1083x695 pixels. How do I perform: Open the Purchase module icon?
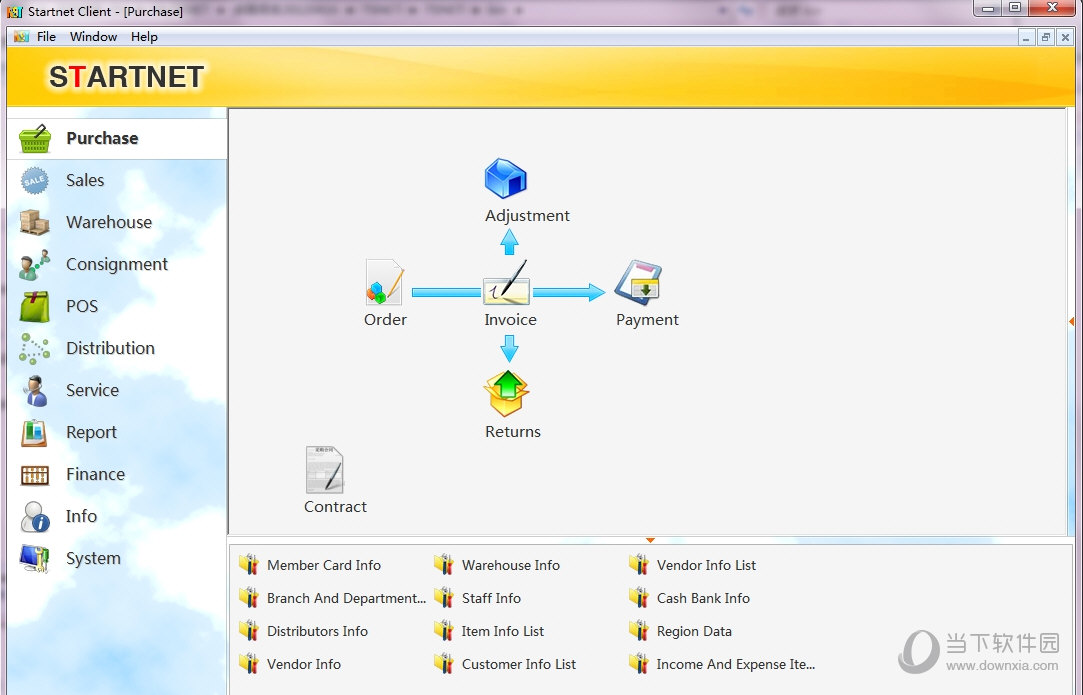[35, 138]
